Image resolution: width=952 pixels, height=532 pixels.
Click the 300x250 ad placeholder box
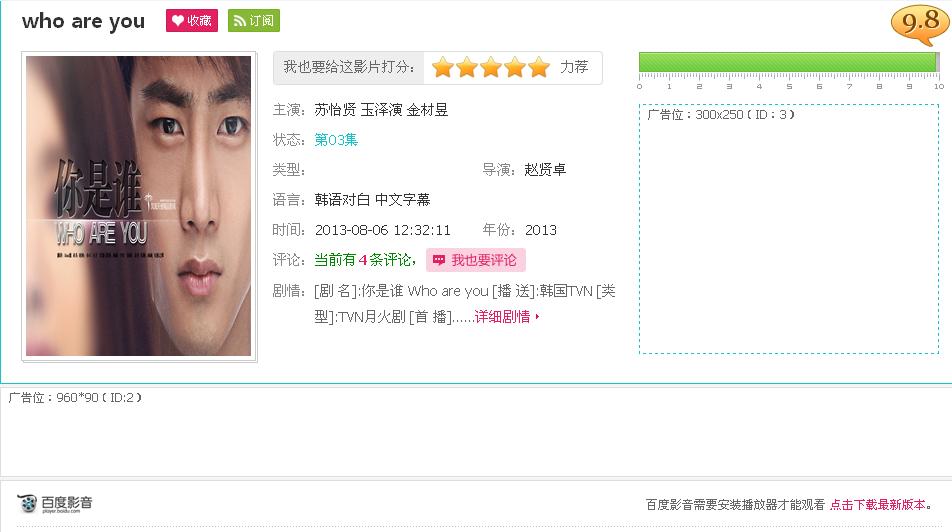pyautogui.click(x=789, y=229)
